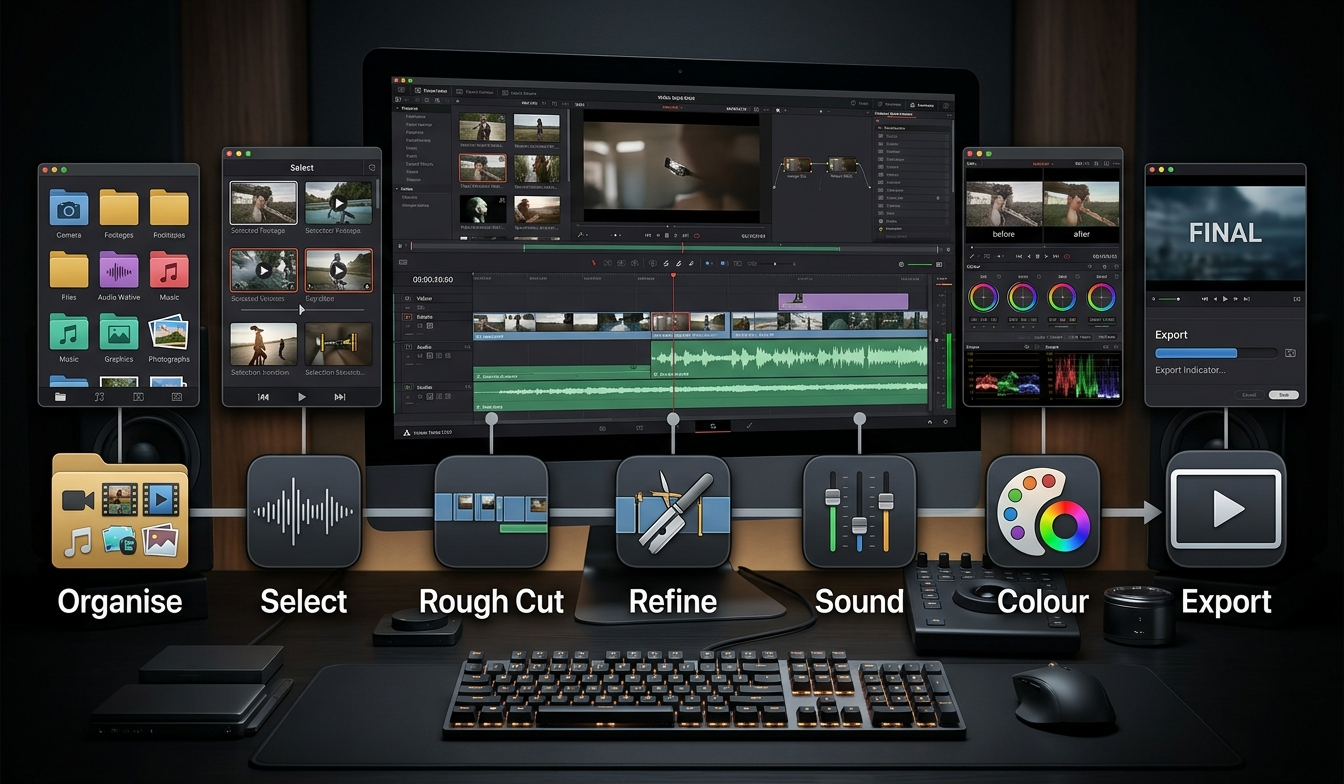
Task: Open the yellow Files folder
Action: tap(68, 270)
